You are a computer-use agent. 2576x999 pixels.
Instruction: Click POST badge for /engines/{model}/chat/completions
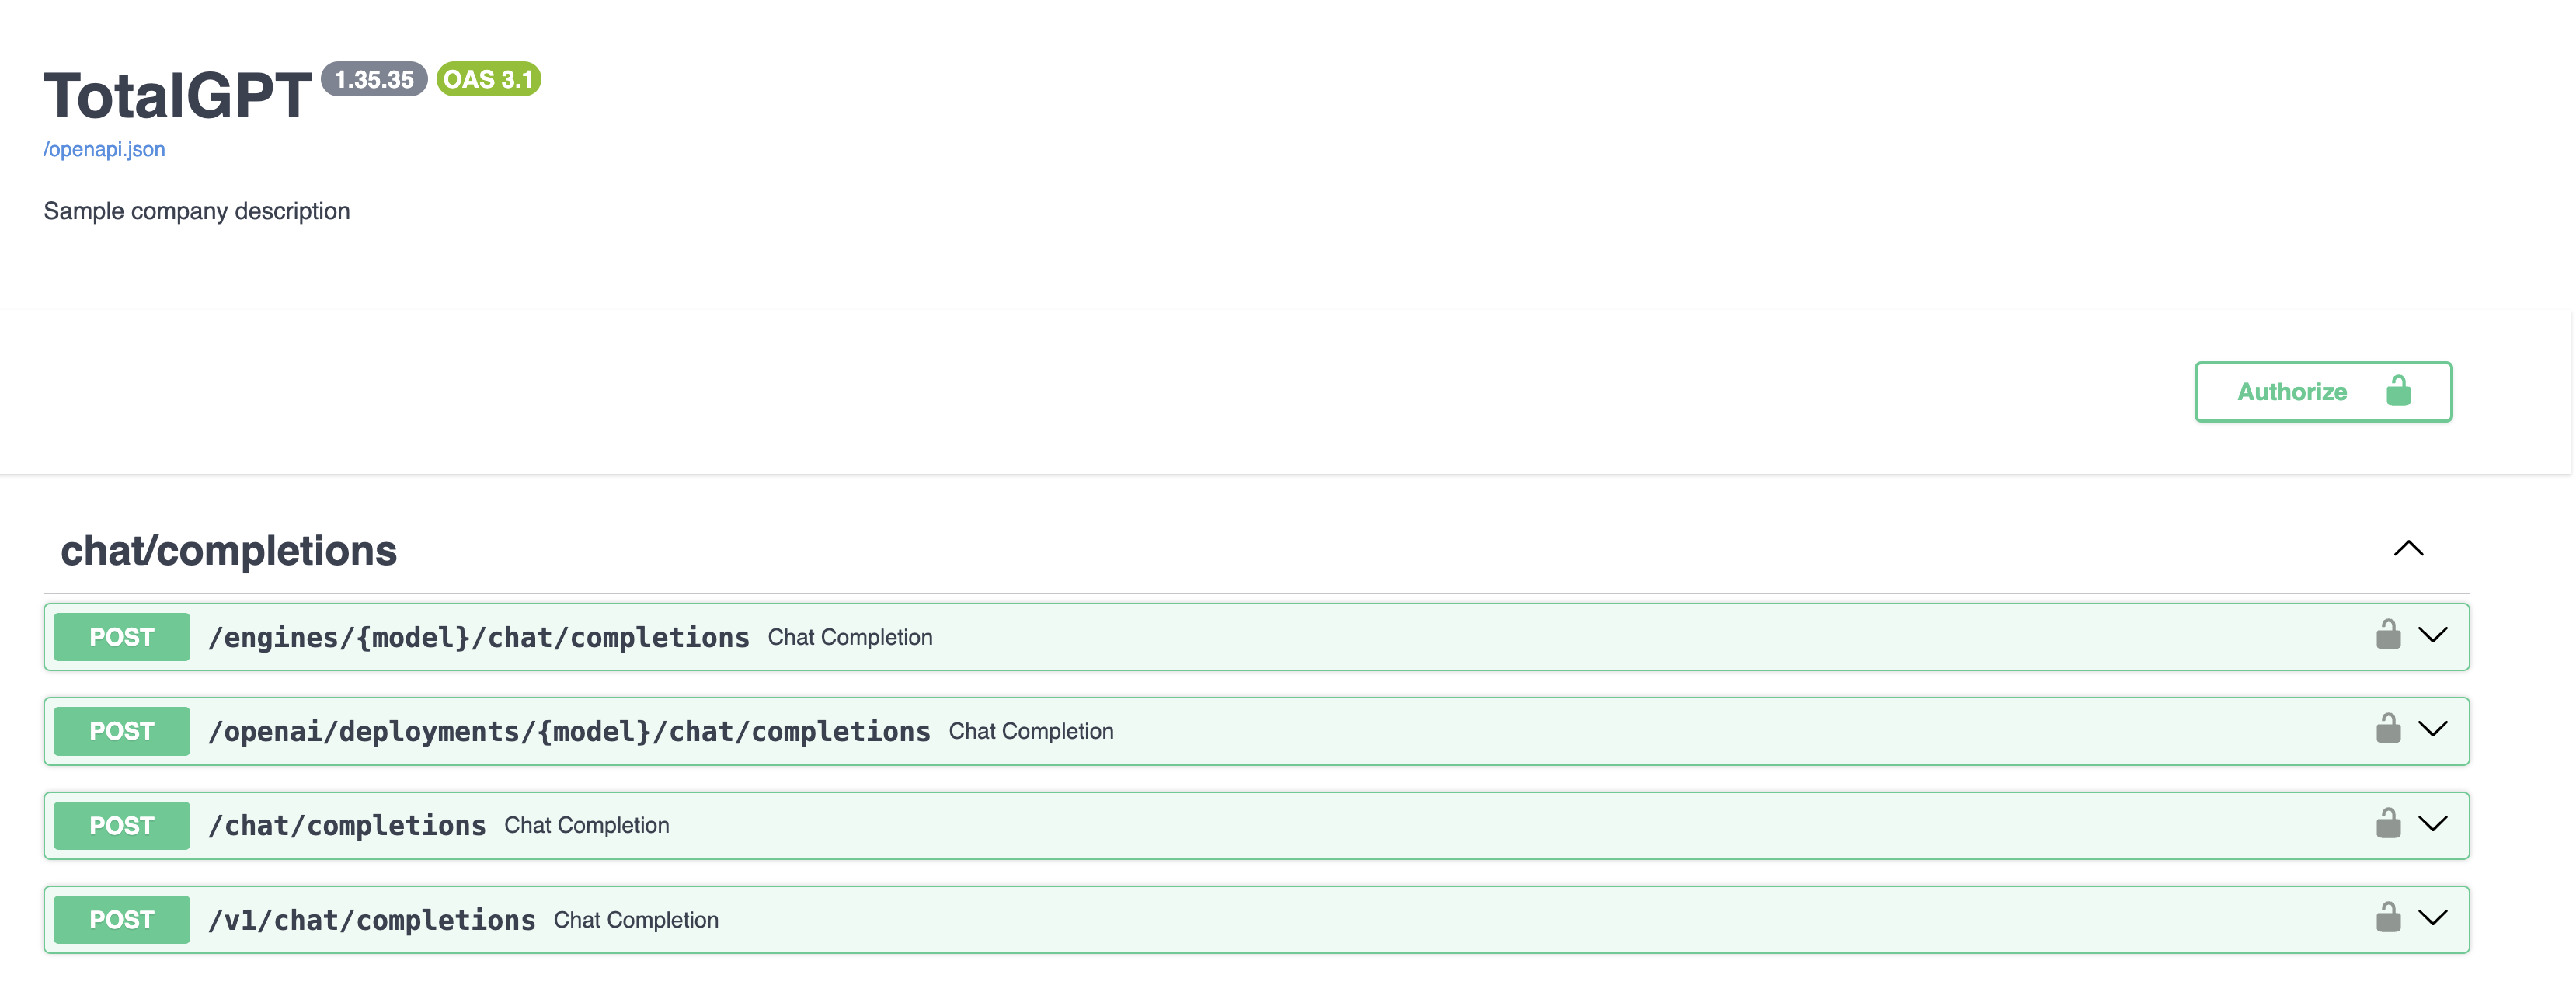pyautogui.click(x=122, y=637)
